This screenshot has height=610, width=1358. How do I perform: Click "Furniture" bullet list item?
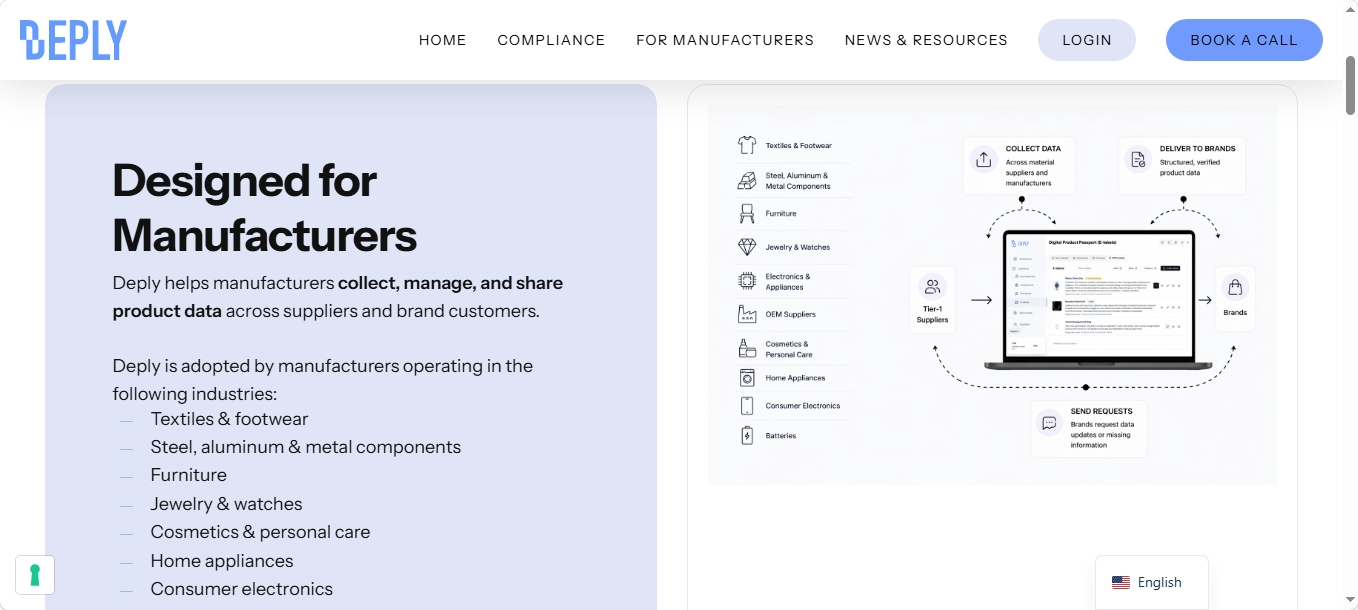[189, 475]
